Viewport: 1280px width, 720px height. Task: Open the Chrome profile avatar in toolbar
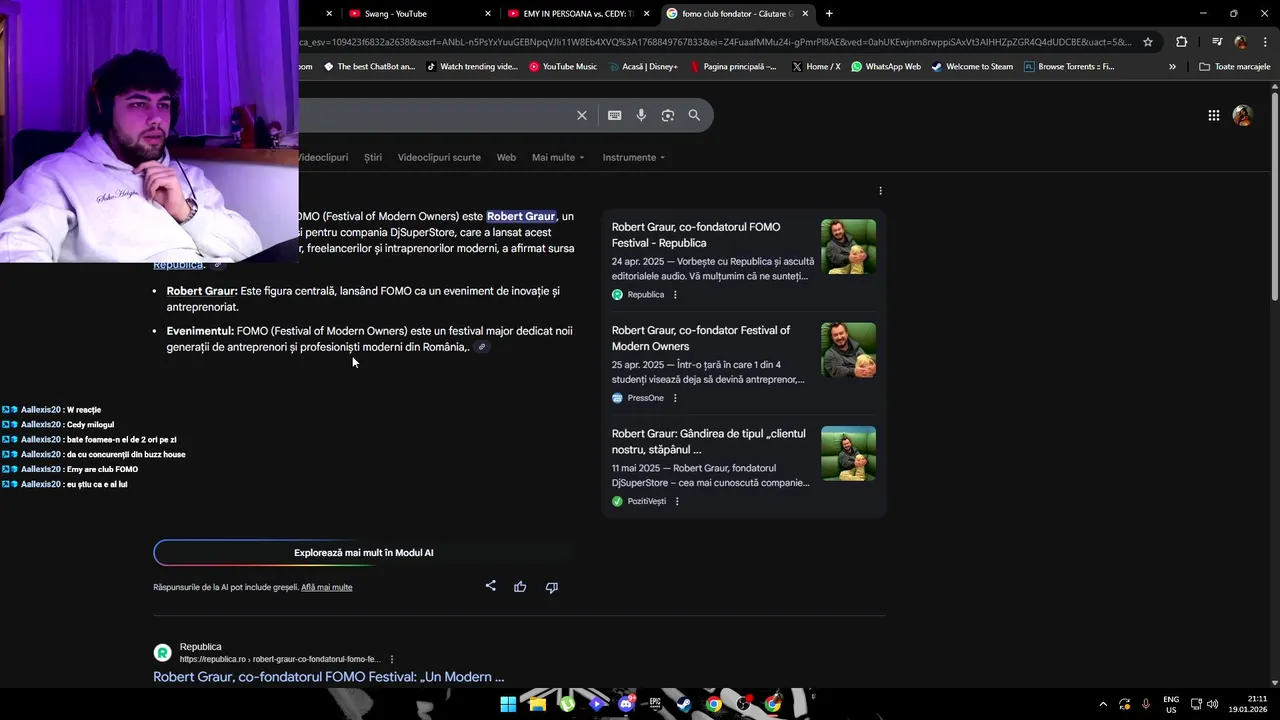tap(1240, 42)
